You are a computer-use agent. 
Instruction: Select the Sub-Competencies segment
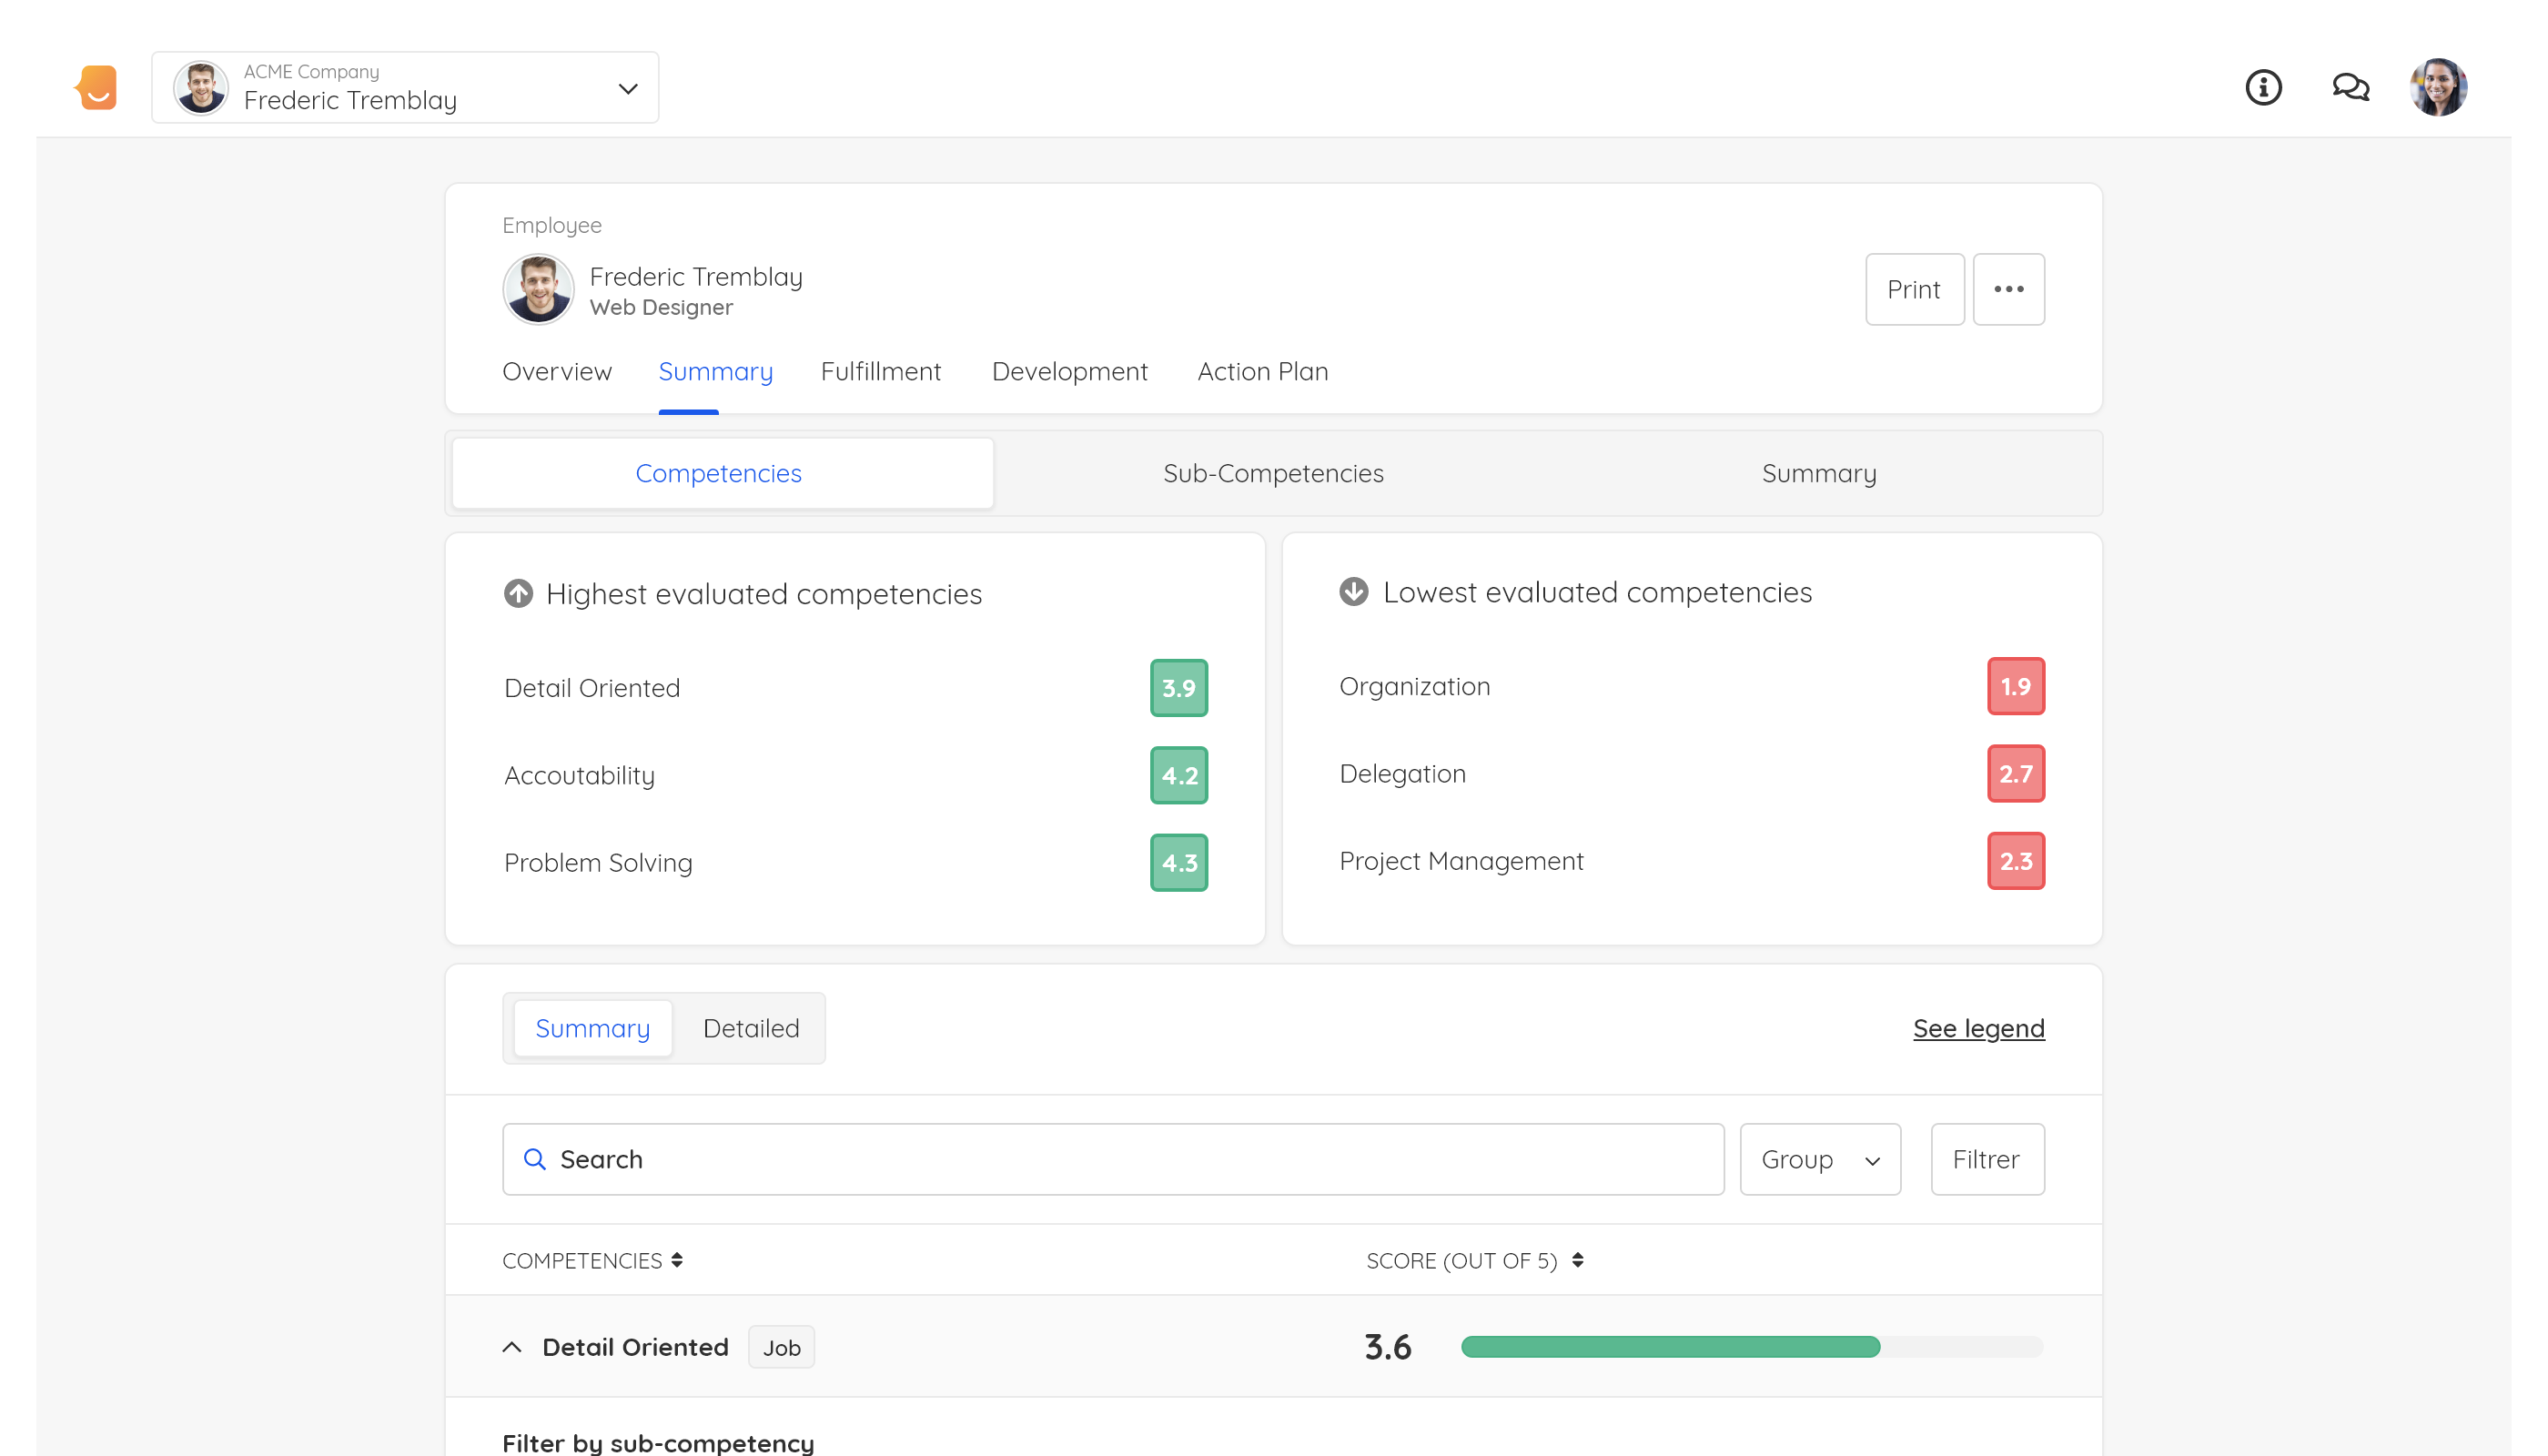click(x=1272, y=473)
